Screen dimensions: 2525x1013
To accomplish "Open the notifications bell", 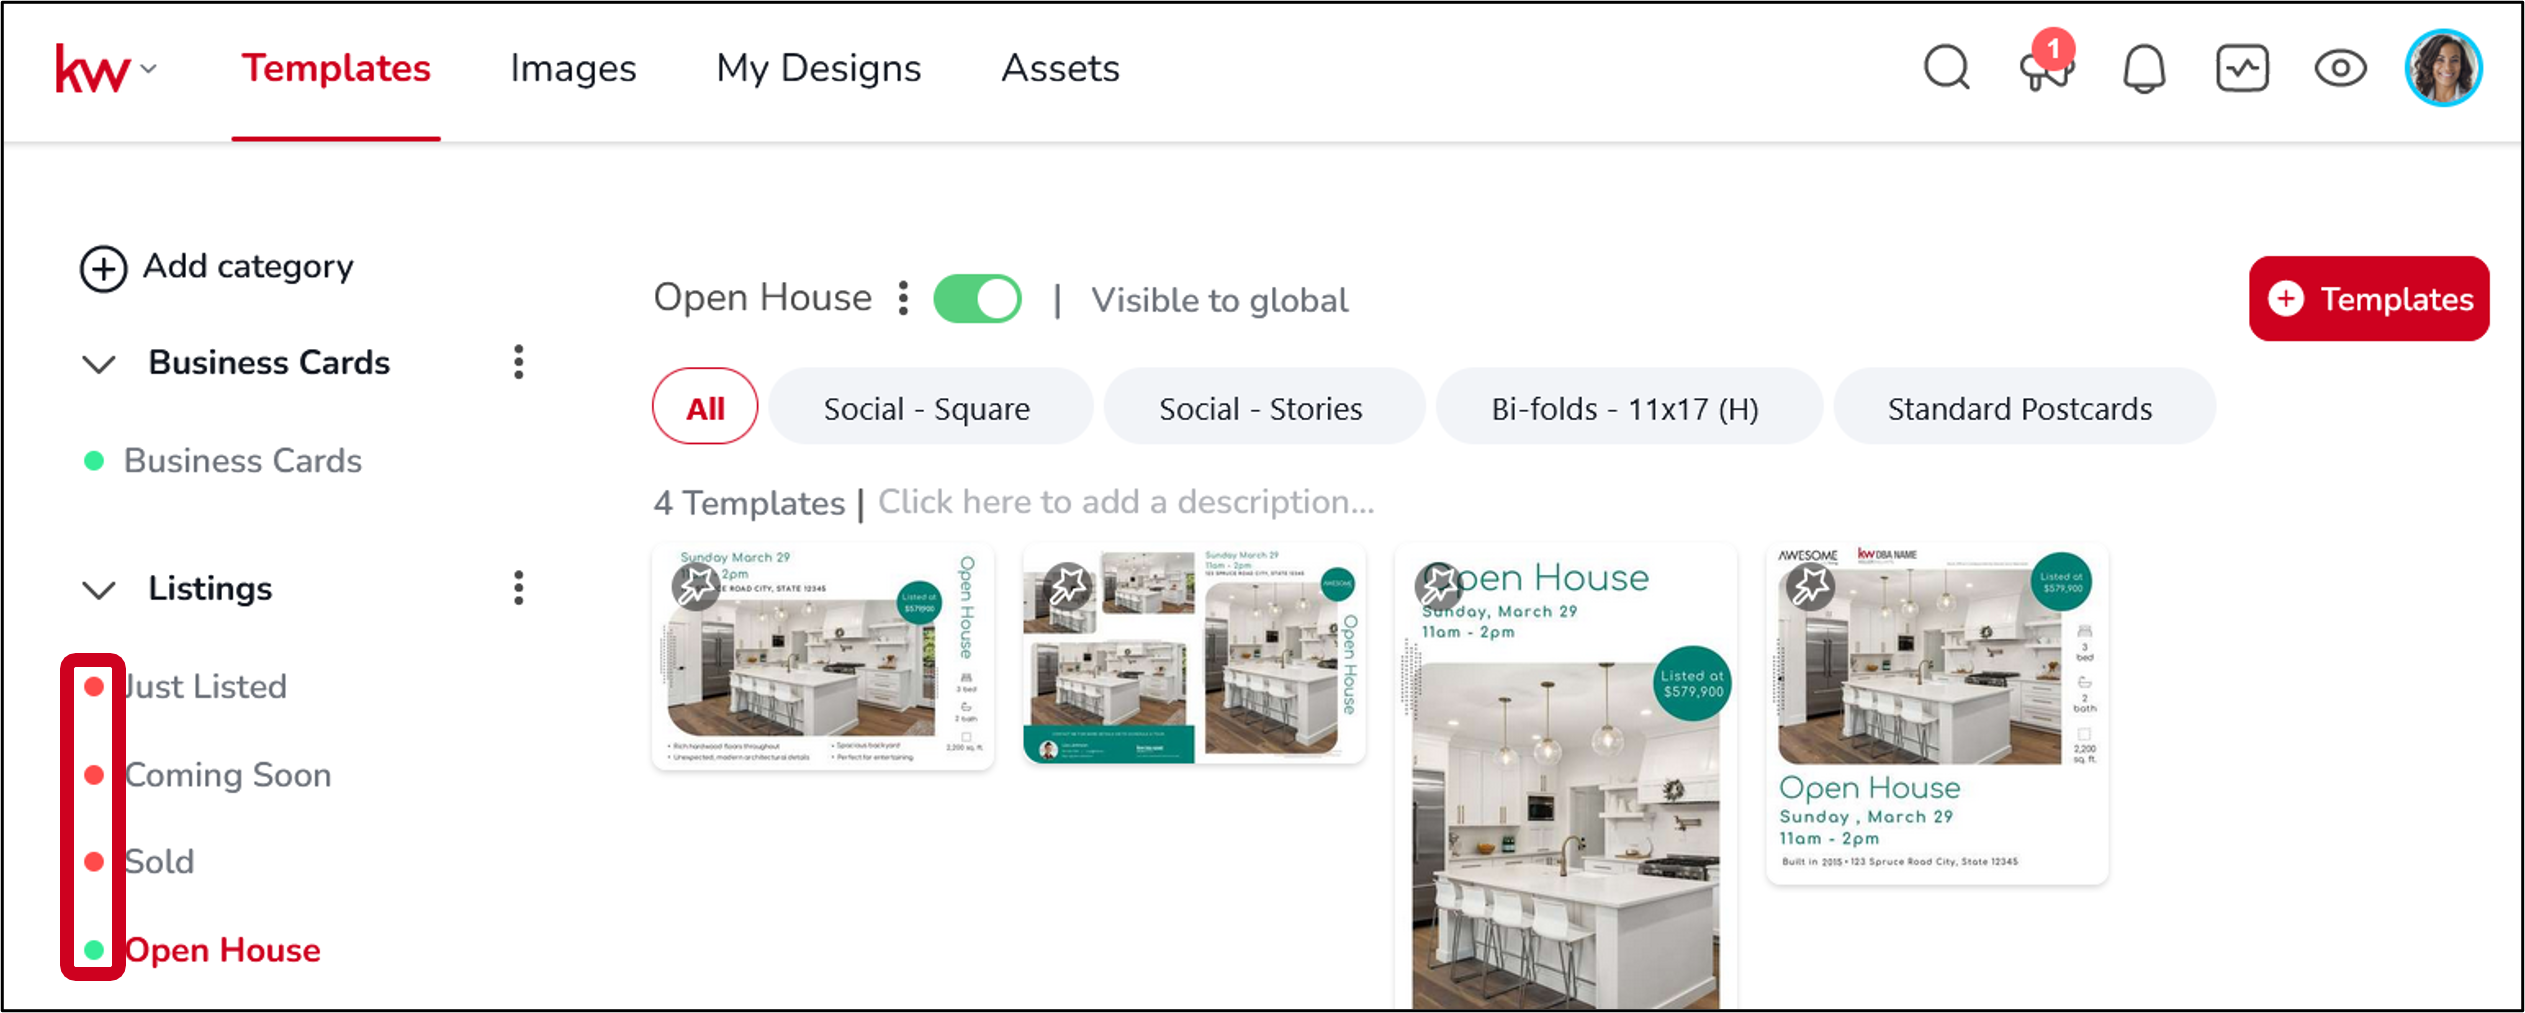I will tap(2144, 69).
